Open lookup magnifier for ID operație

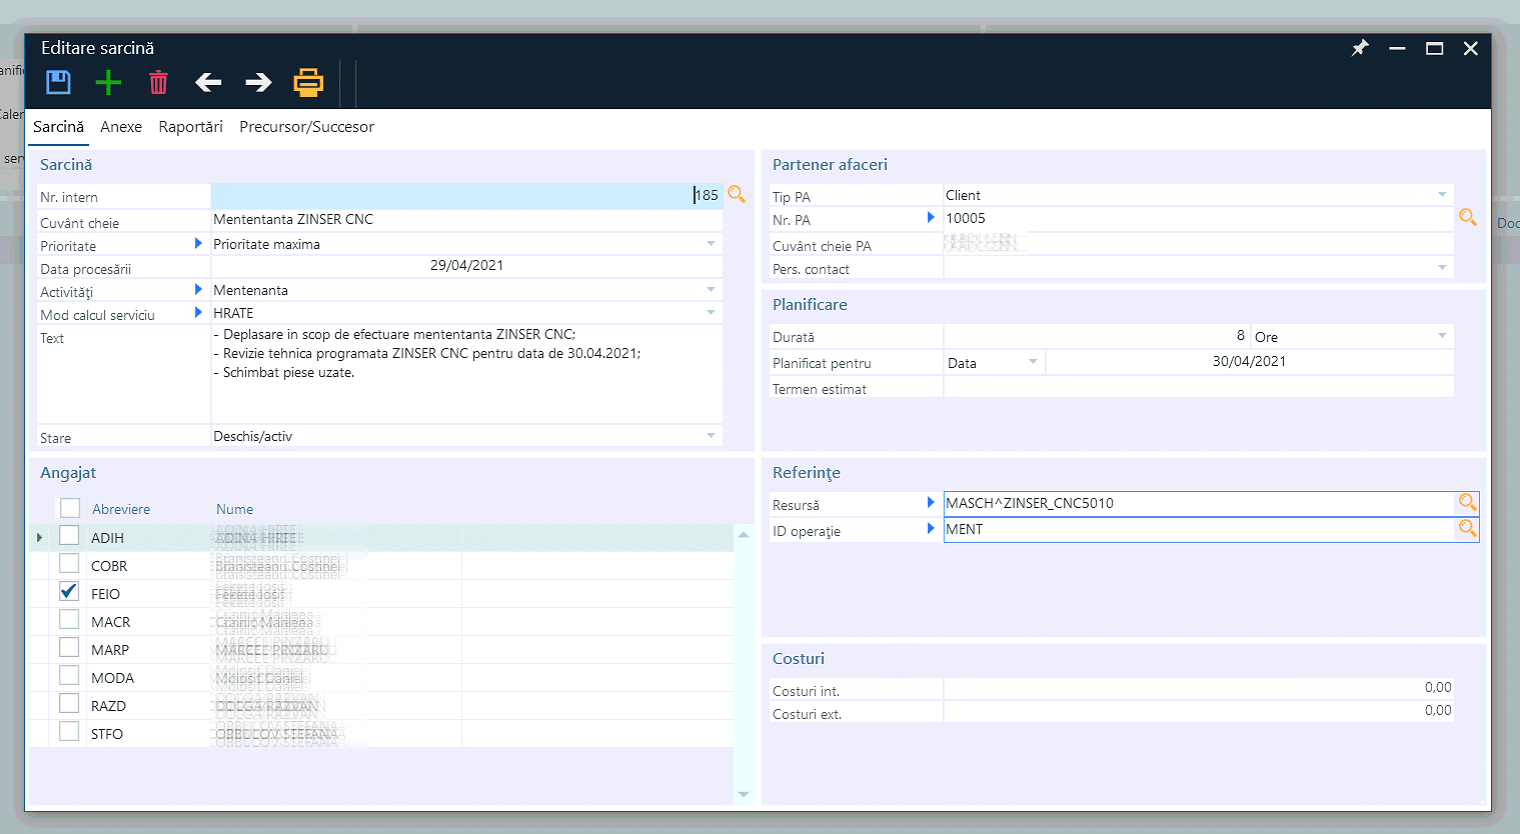coord(1467,529)
